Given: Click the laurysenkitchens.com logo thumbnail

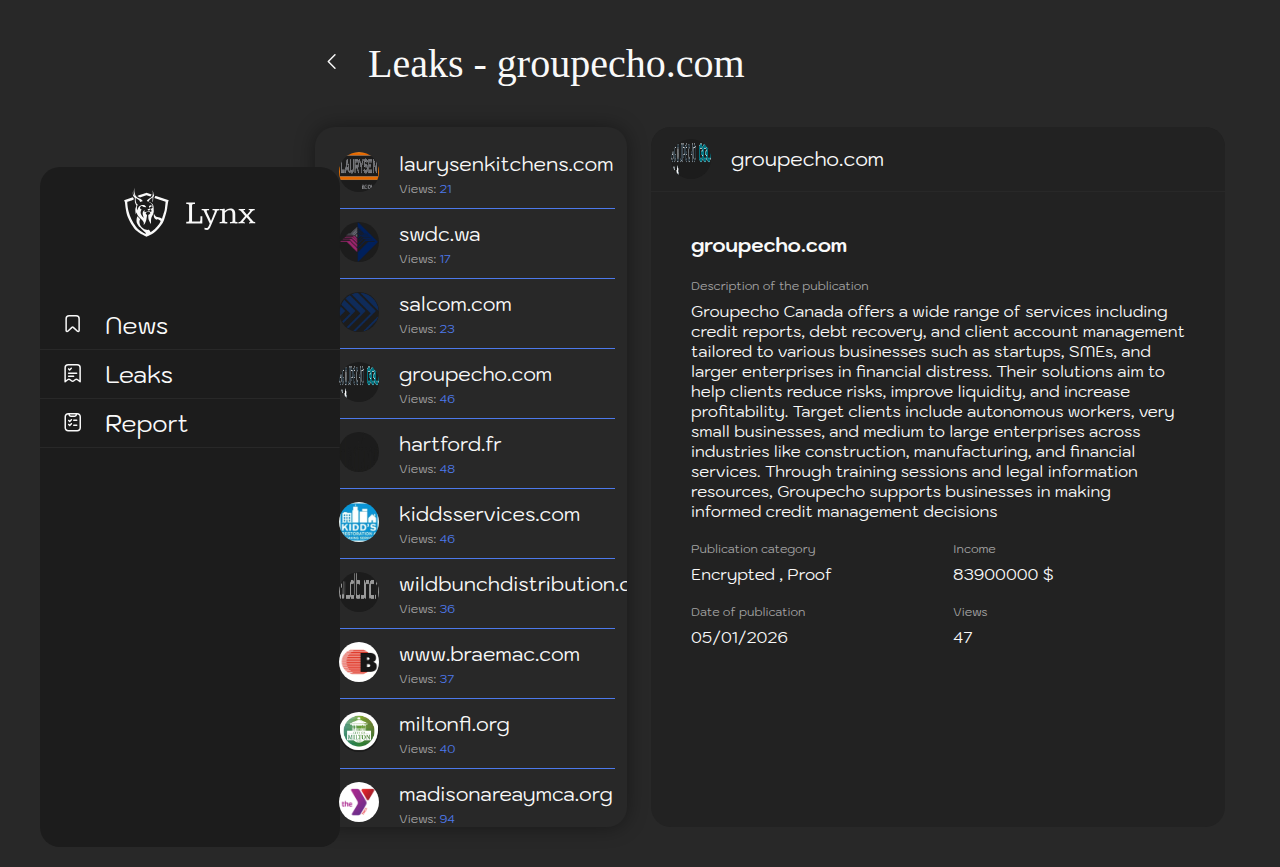Looking at the screenshot, I should point(359,172).
